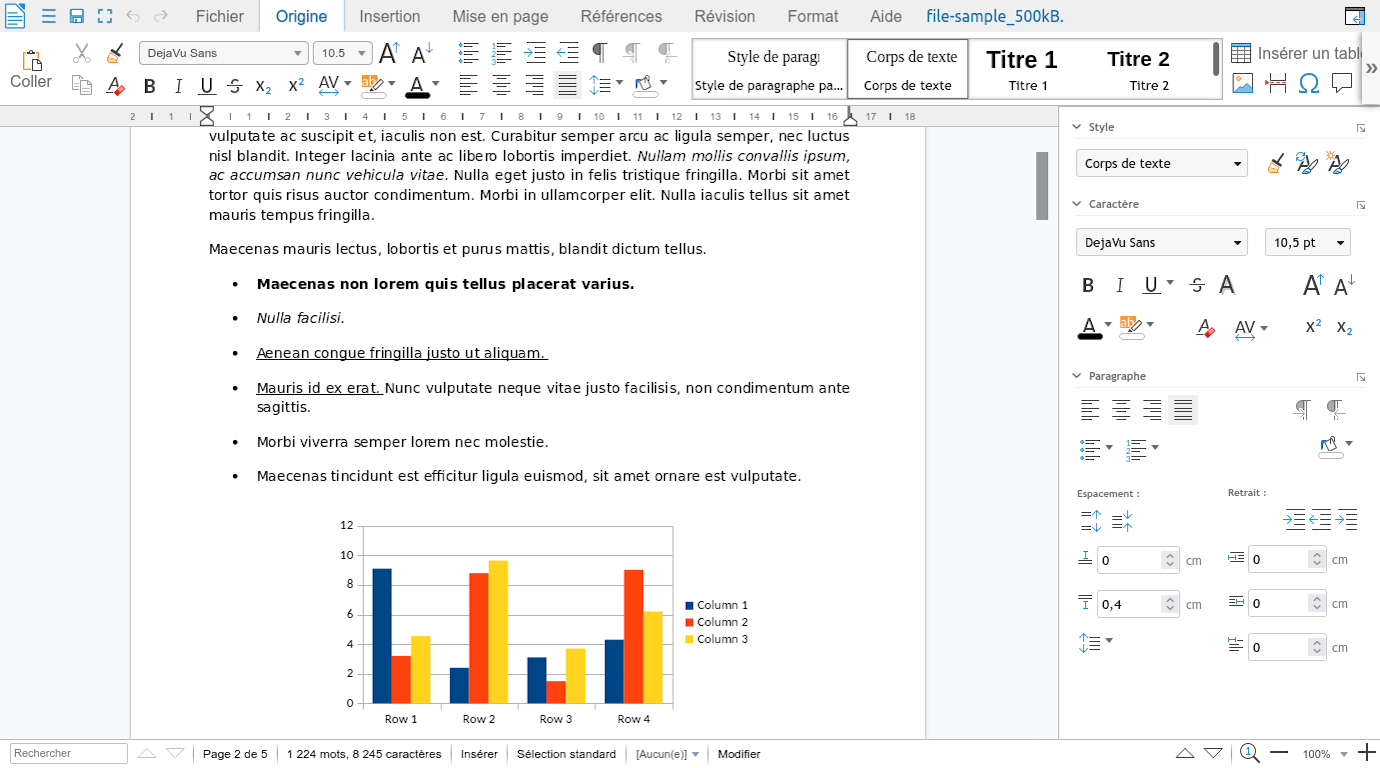
Task: Open the Aide tab
Action: tap(886, 16)
